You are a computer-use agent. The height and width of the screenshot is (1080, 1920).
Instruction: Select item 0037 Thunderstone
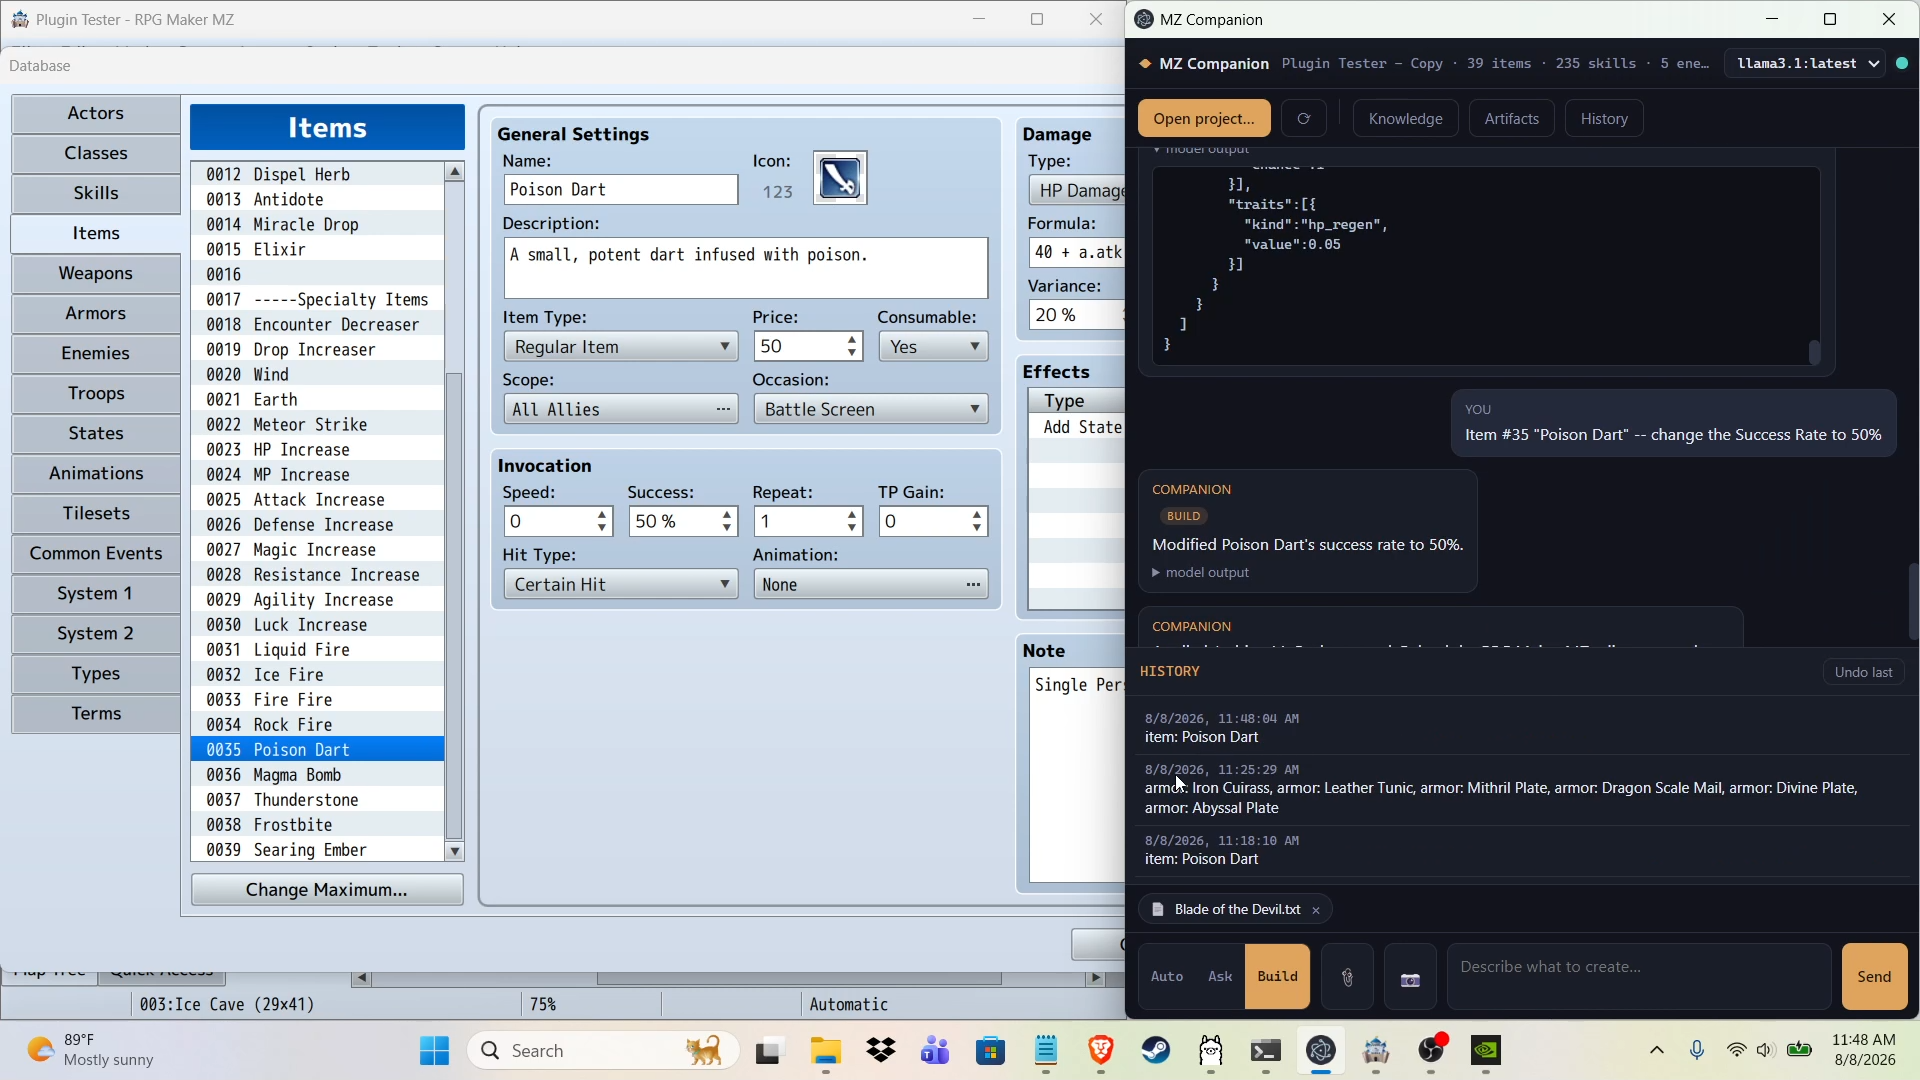pos(318,800)
